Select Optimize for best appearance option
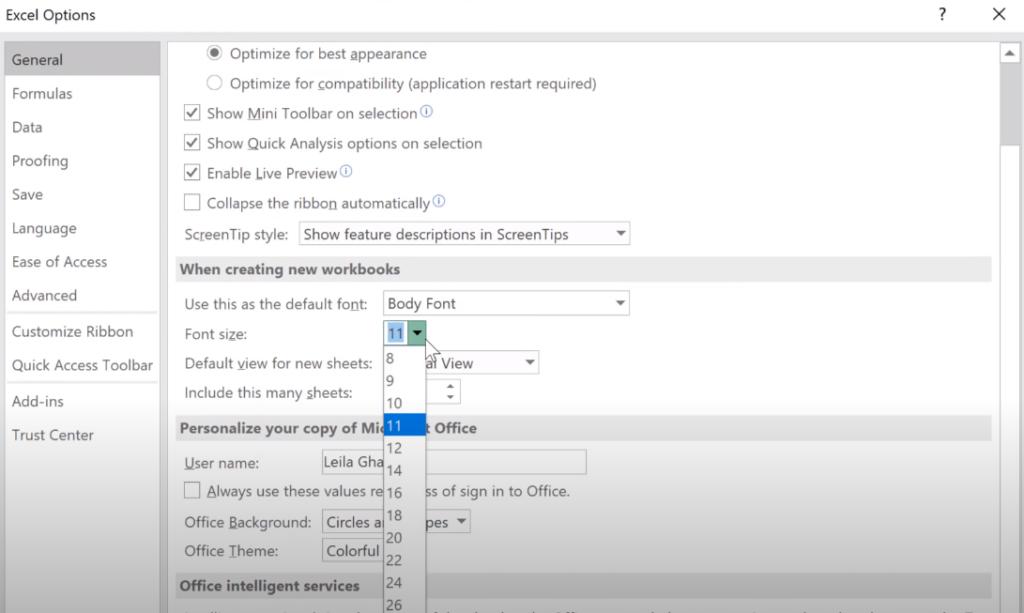1024x613 pixels. pos(214,53)
